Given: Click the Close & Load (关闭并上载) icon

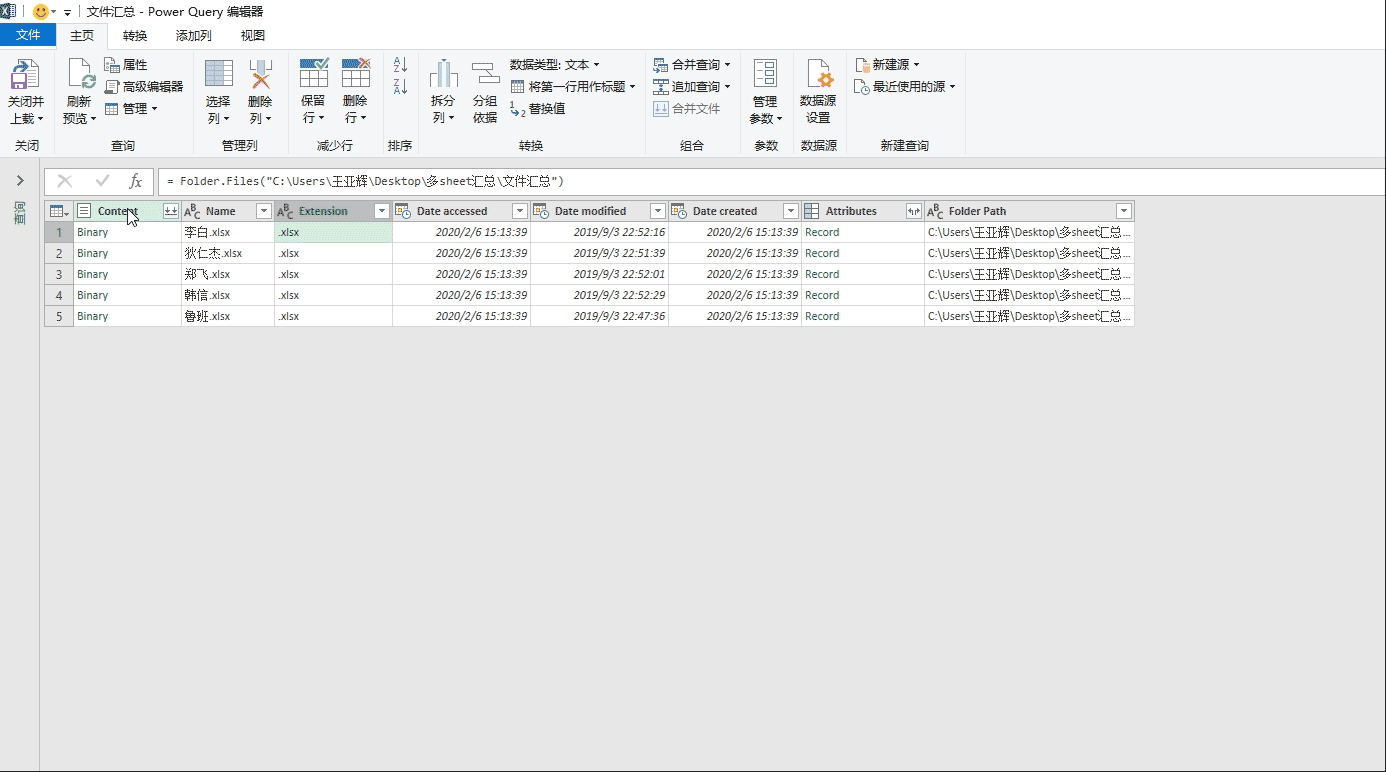Looking at the screenshot, I should click(x=25, y=75).
